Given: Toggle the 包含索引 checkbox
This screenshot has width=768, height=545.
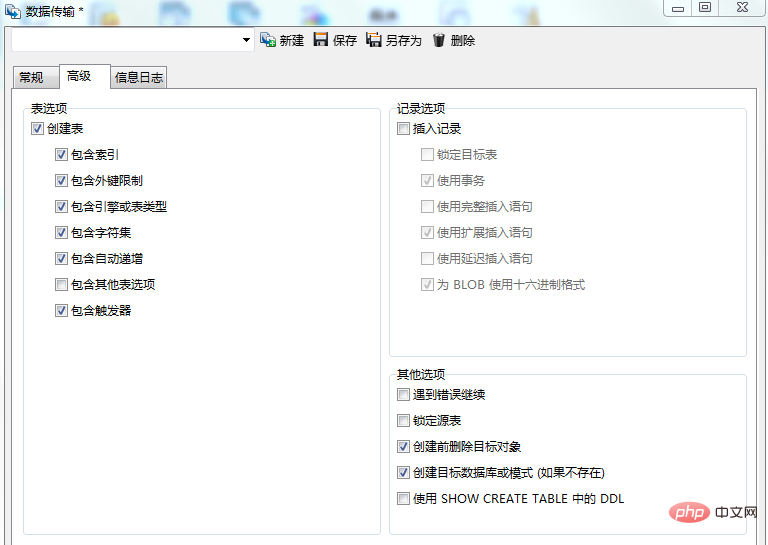Looking at the screenshot, I should click(61, 155).
